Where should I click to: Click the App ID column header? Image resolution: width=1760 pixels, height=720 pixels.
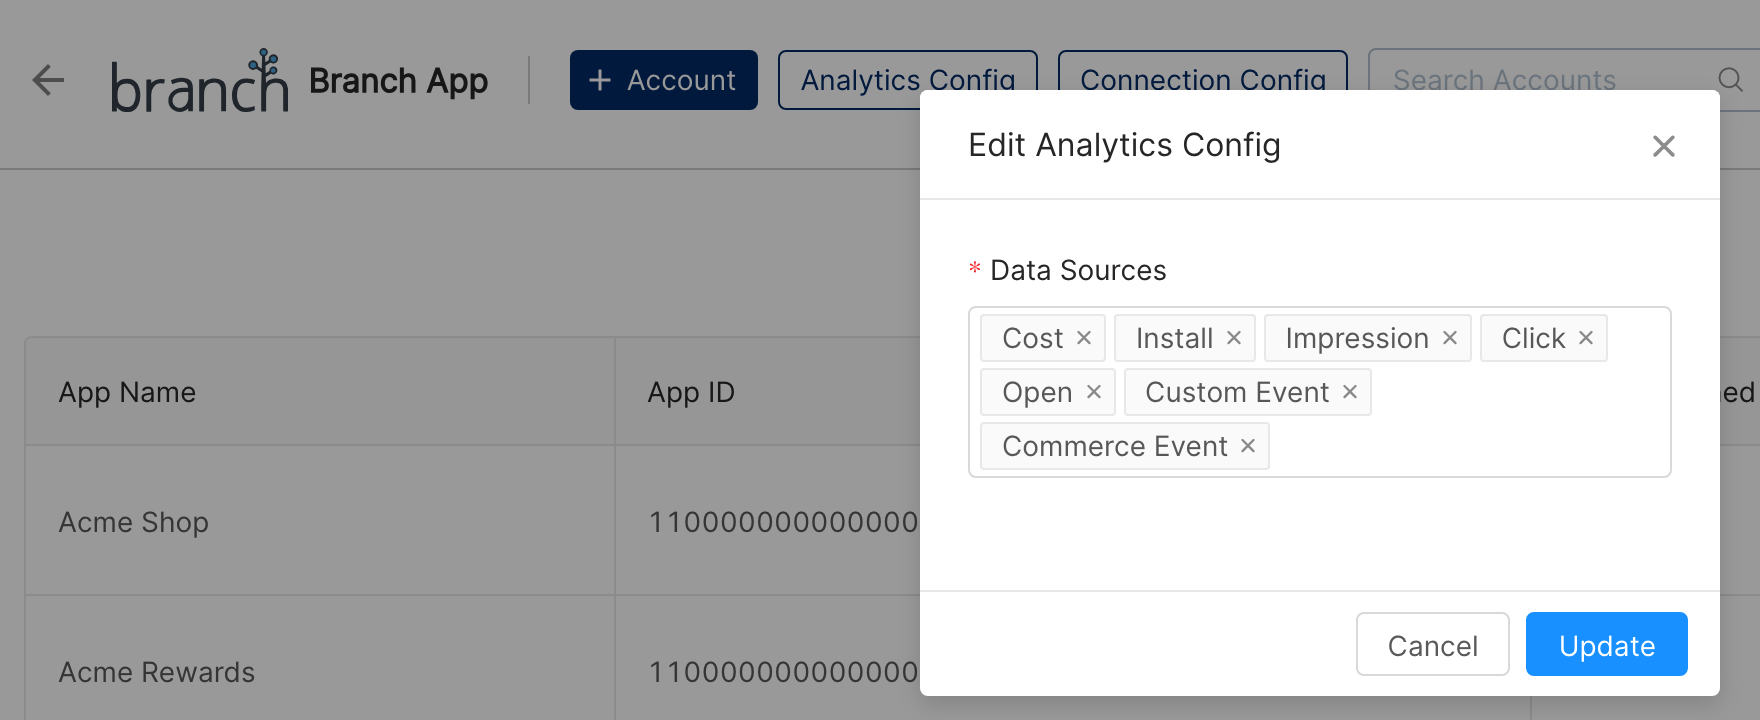pyautogui.click(x=691, y=392)
